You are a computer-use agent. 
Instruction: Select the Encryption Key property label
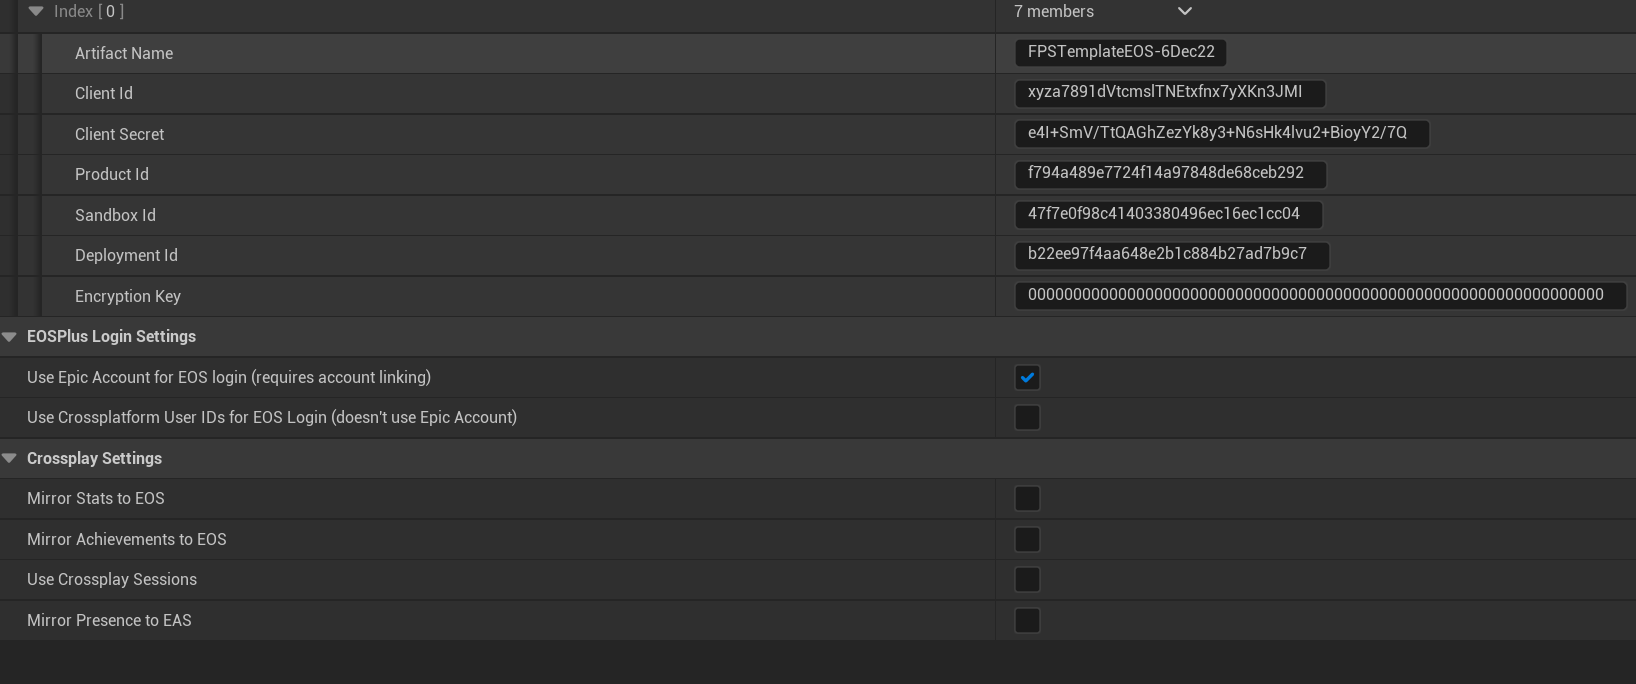[x=128, y=296]
